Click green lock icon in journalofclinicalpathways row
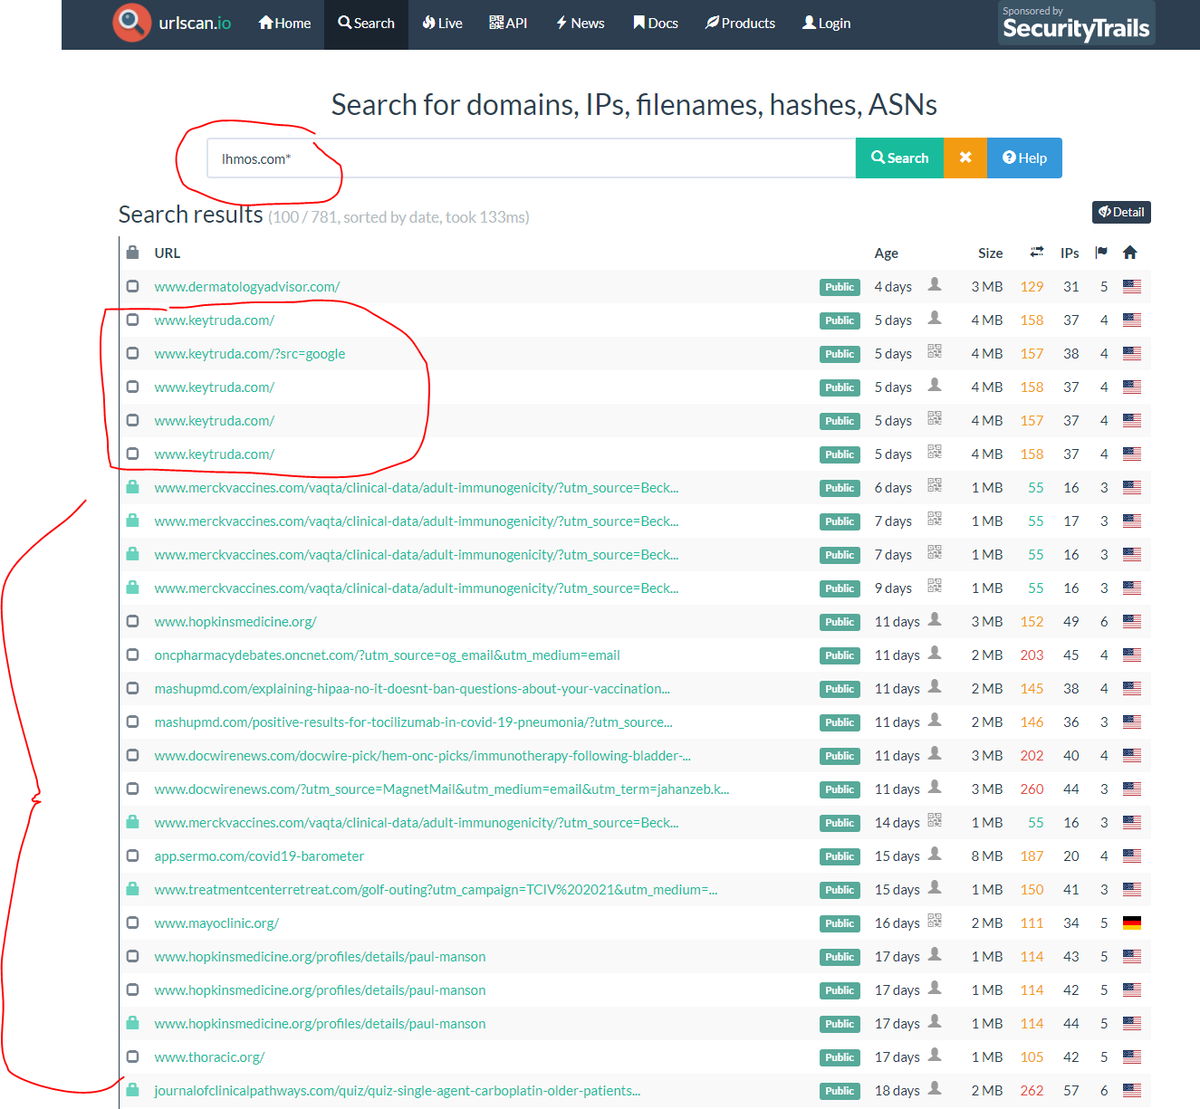1200x1109 pixels. [x=132, y=1090]
